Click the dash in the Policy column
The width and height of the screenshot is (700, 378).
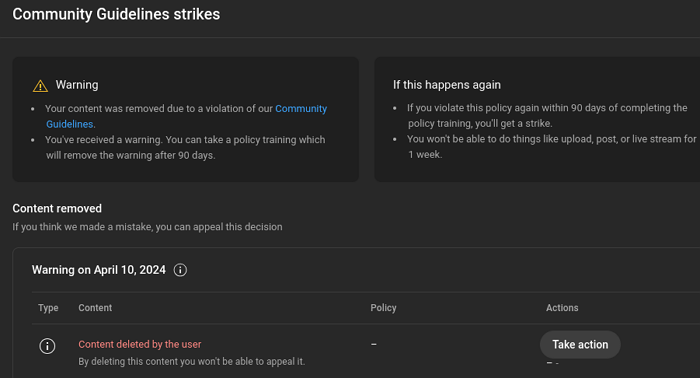(374, 344)
